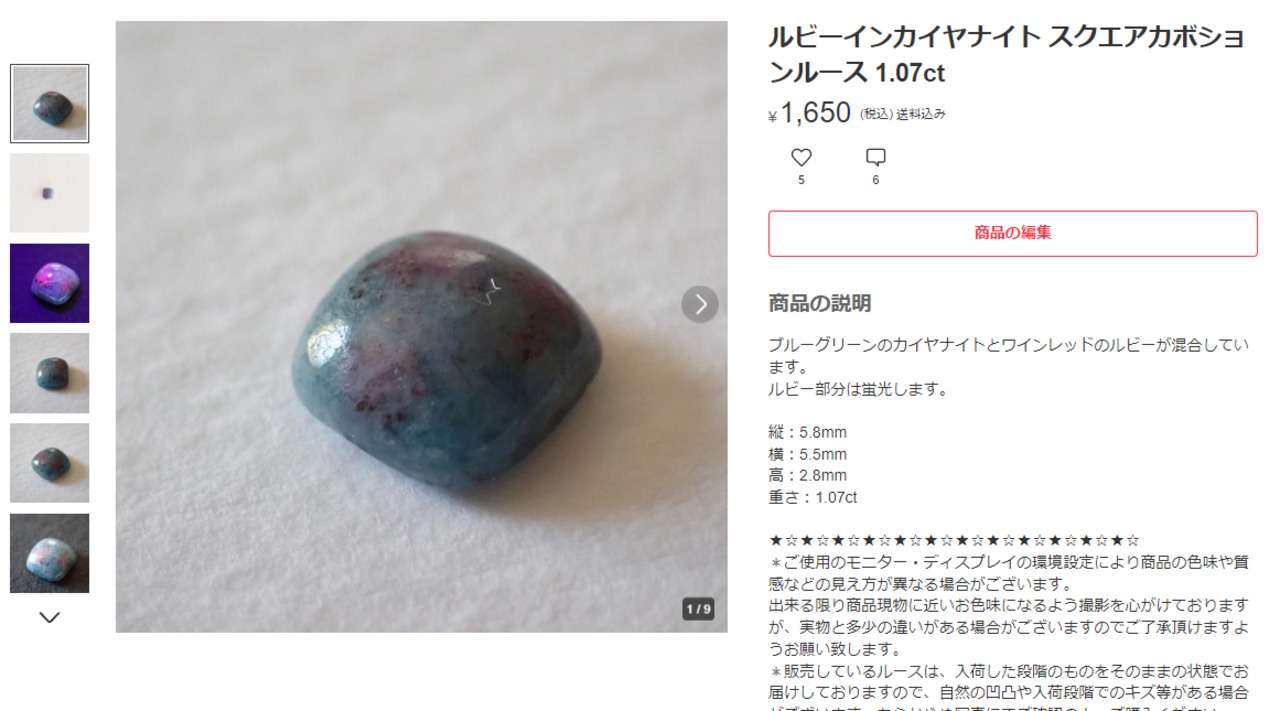The width and height of the screenshot is (1280, 711).
Task: Click the ¥1,650 price
Action: (x=809, y=113)
